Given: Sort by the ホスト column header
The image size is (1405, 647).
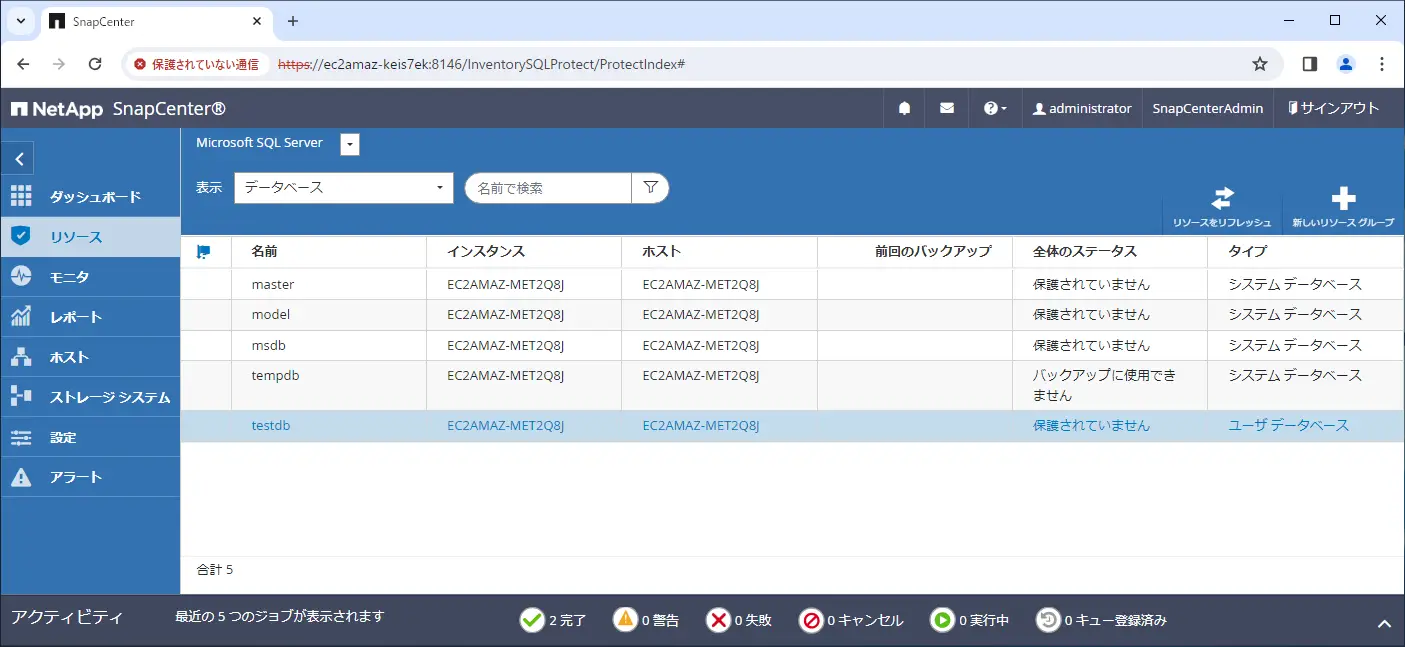Looking at the screenshot, I should click(x=661, y=252).
